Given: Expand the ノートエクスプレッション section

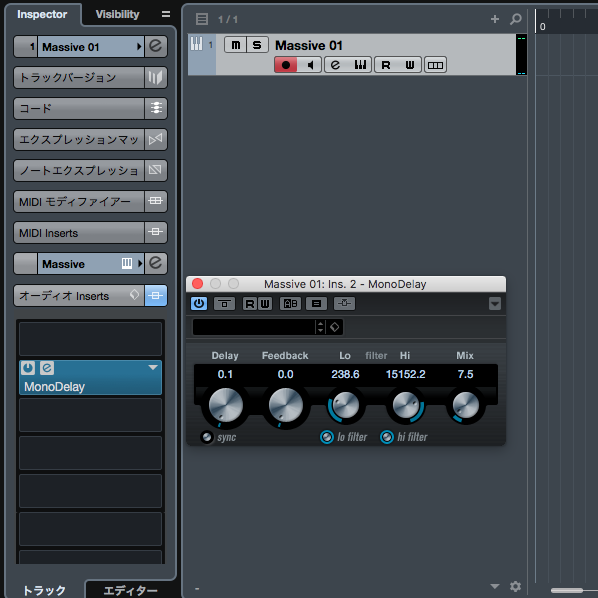Looking at the screenshot, I should (79, 170).
